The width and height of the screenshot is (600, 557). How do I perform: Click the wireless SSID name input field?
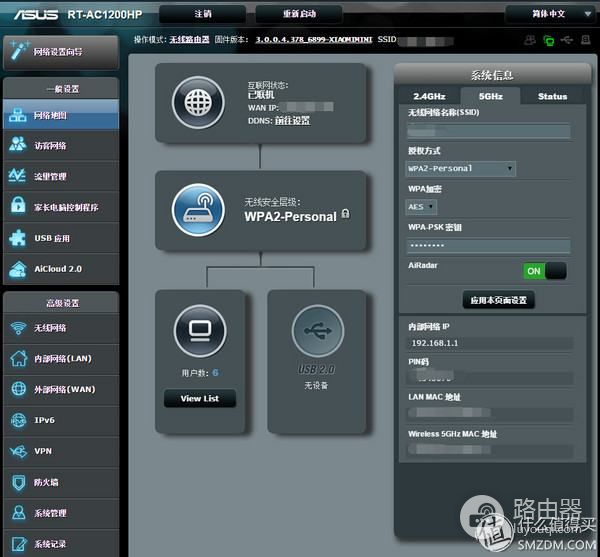point(489,132)
